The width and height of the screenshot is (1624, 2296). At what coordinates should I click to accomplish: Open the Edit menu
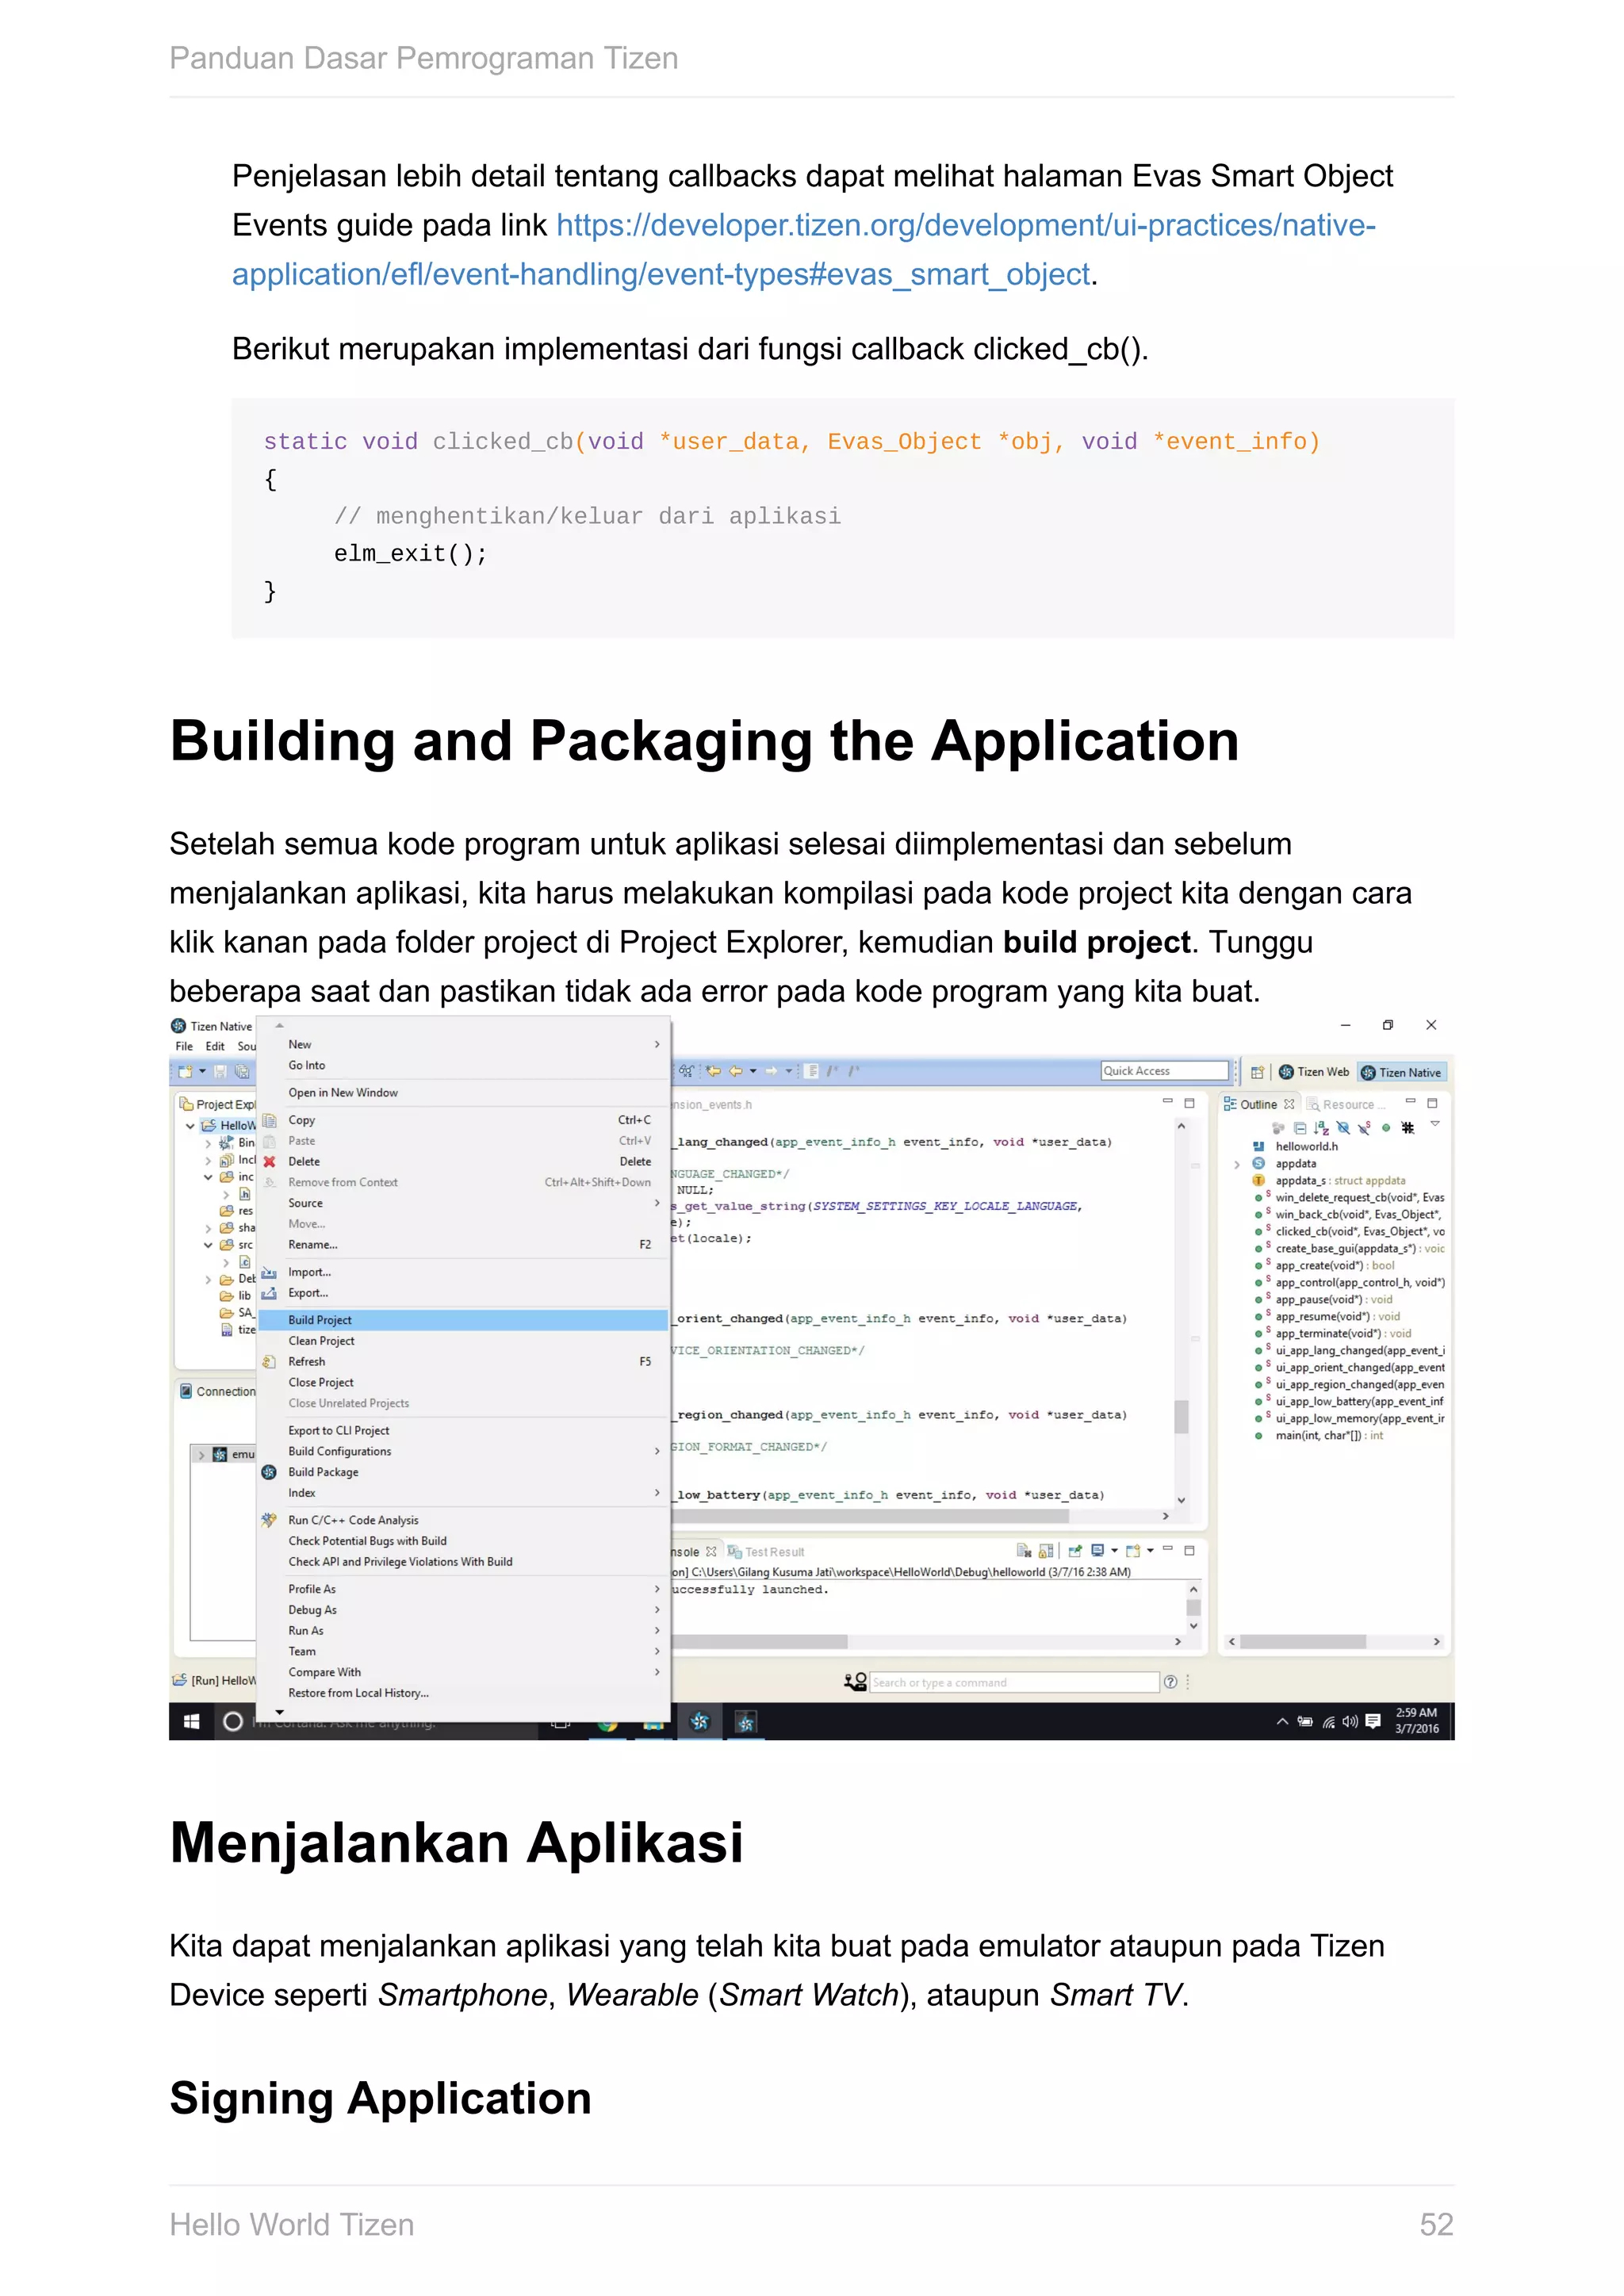point(215,1046)
